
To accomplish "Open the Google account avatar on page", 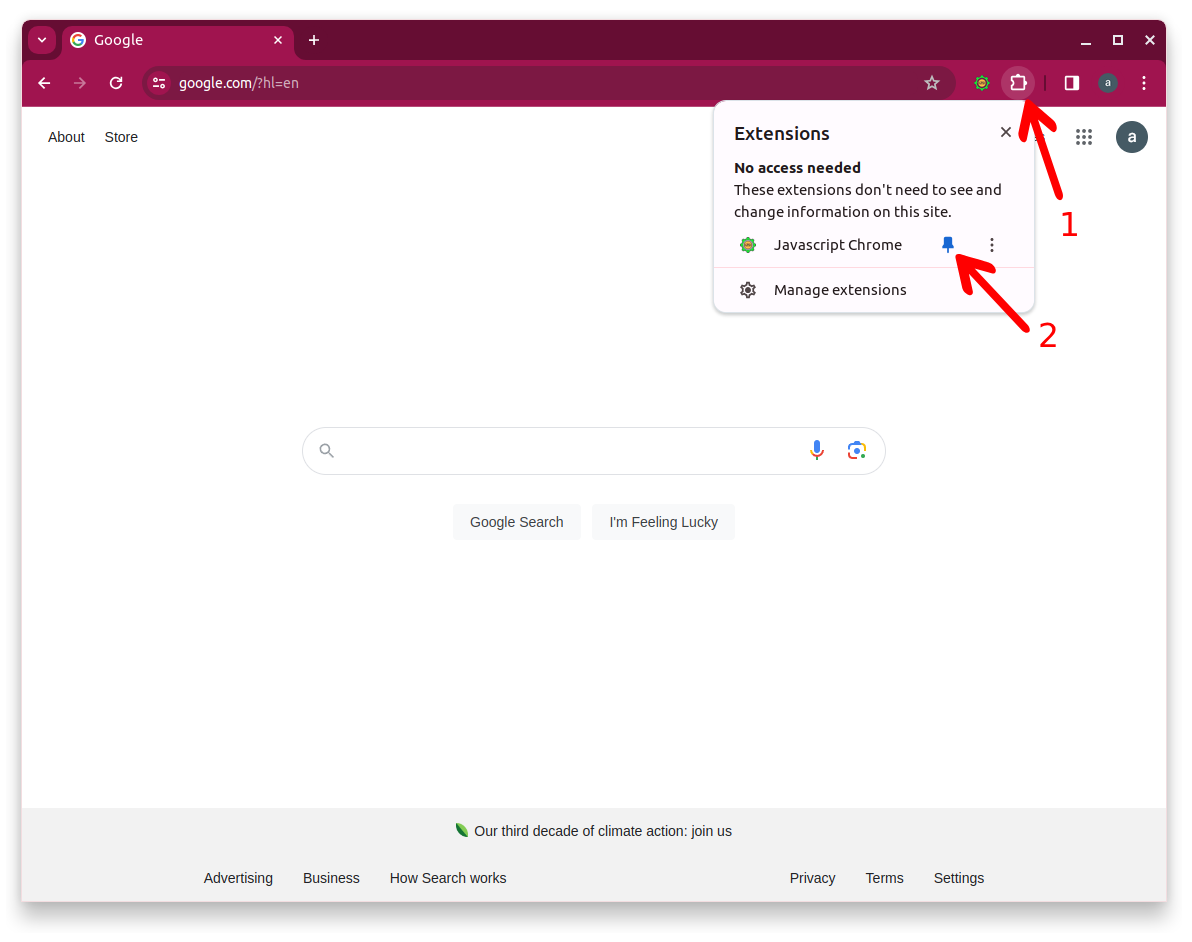I will coord(1131,137).
